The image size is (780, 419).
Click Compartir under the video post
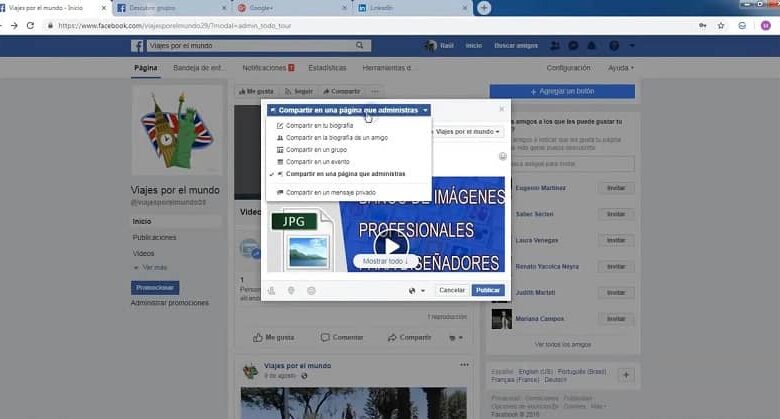[x=409, y=337]
